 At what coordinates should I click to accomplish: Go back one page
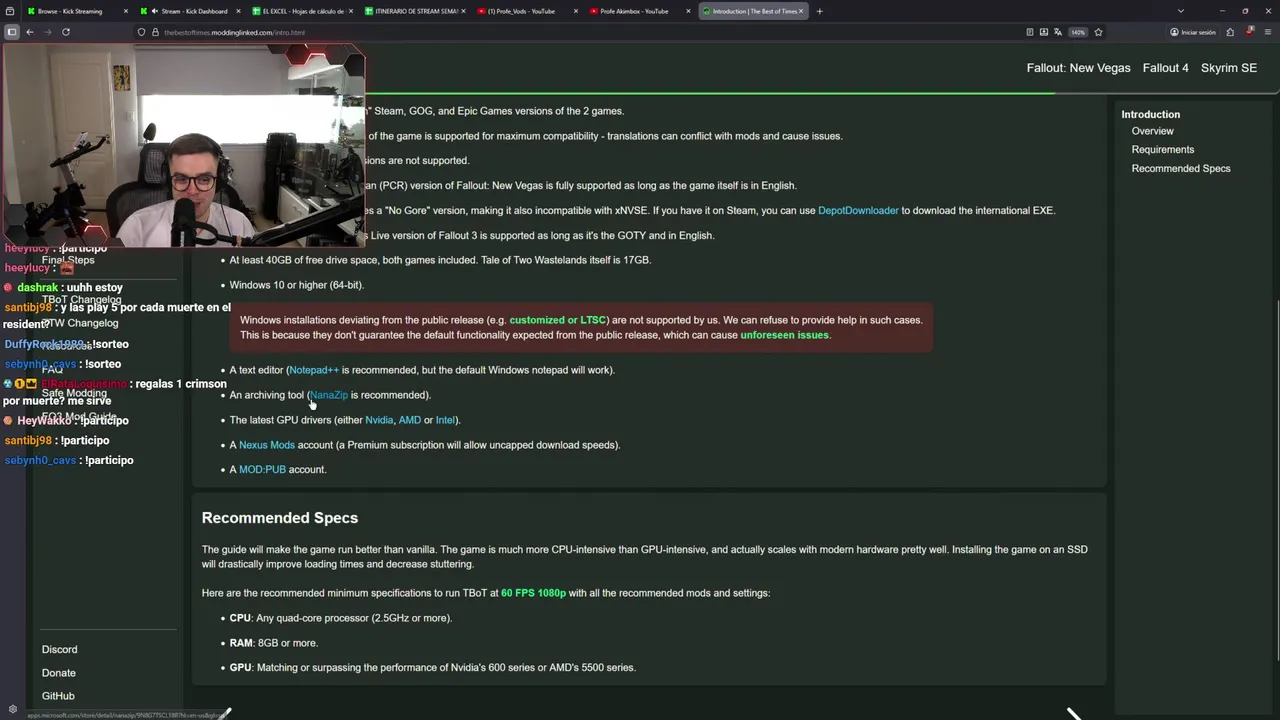[30, 32]
